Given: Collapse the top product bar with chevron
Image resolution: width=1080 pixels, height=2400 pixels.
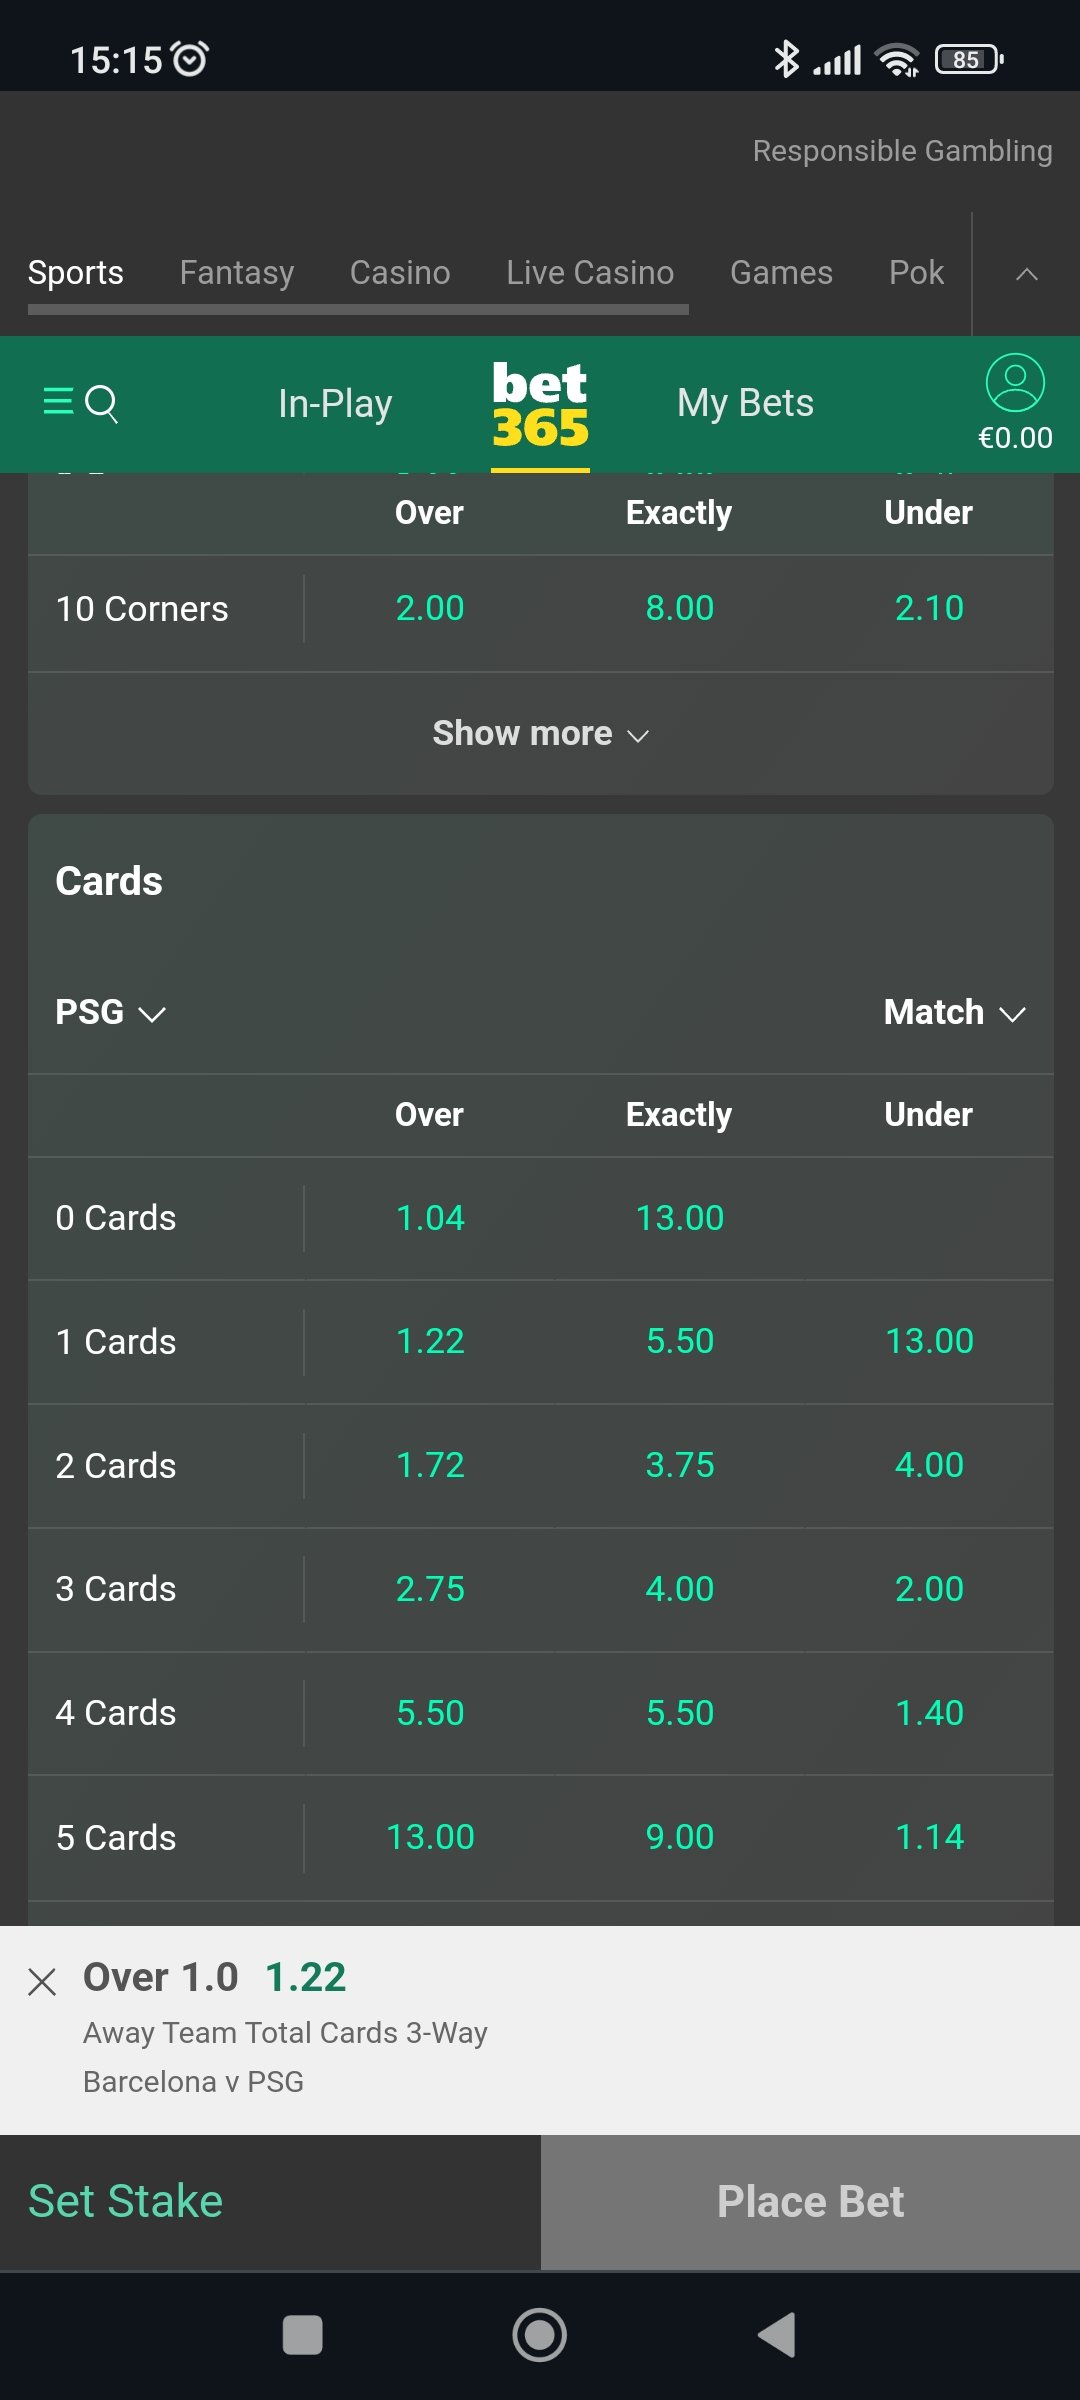Looking at the screenshot, I should (1027, 274).
